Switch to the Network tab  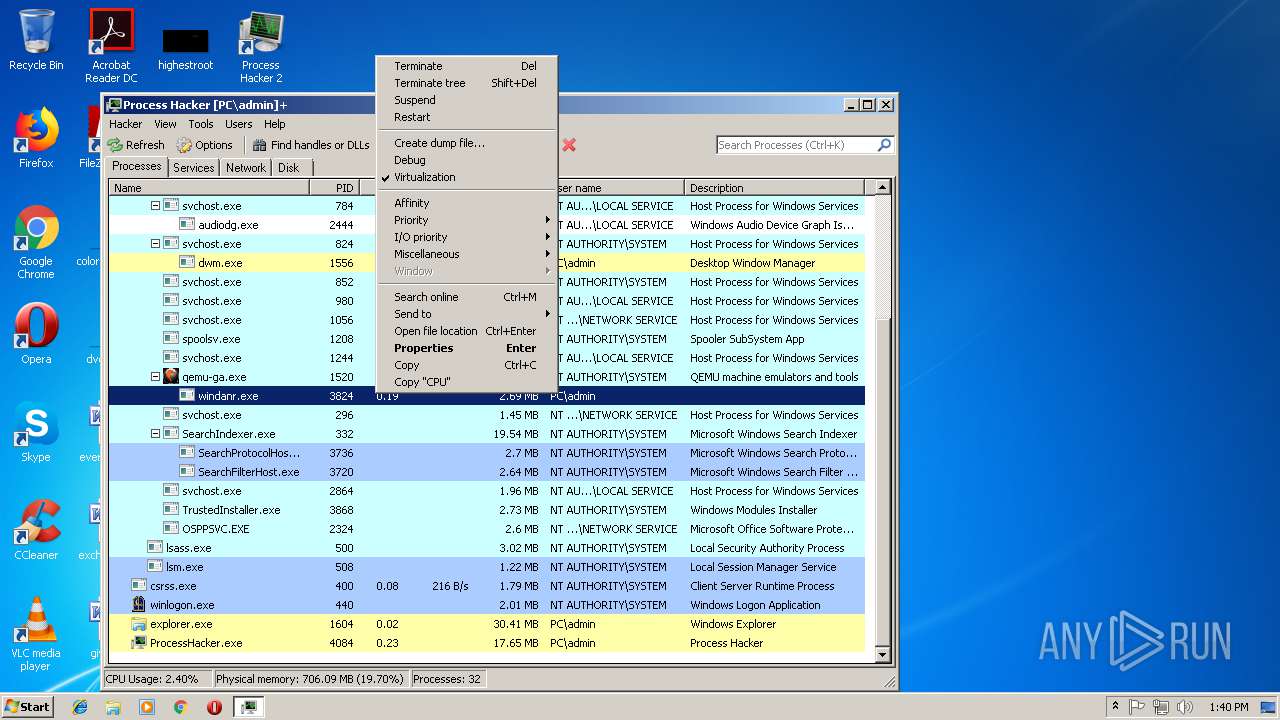[246, 168]
